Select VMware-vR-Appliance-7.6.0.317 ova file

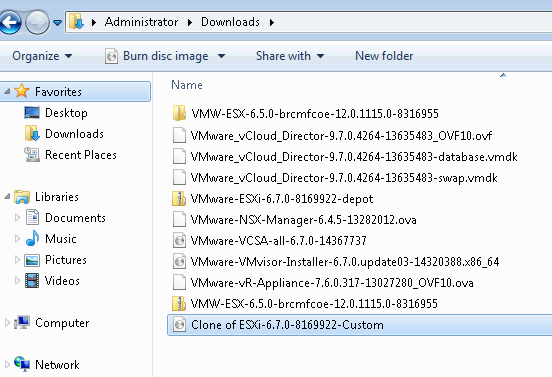tap(332, 283)
